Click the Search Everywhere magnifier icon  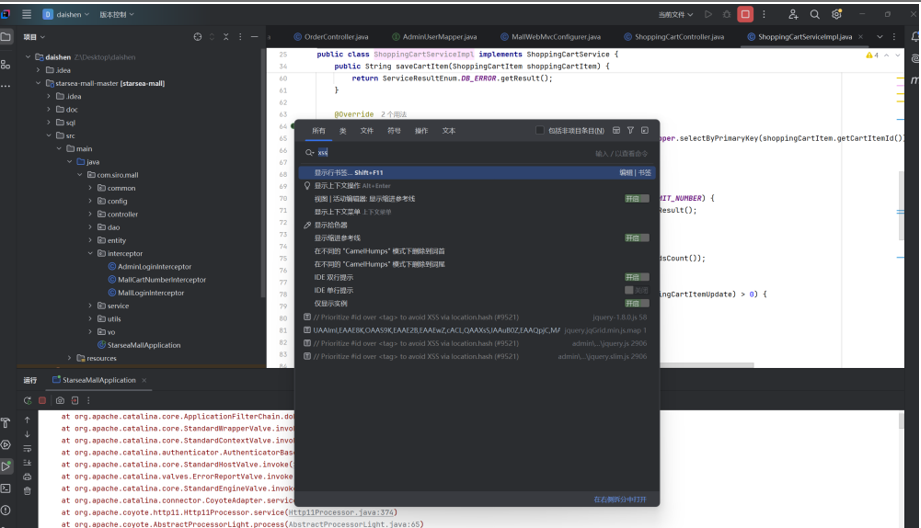tap(814, 15)
